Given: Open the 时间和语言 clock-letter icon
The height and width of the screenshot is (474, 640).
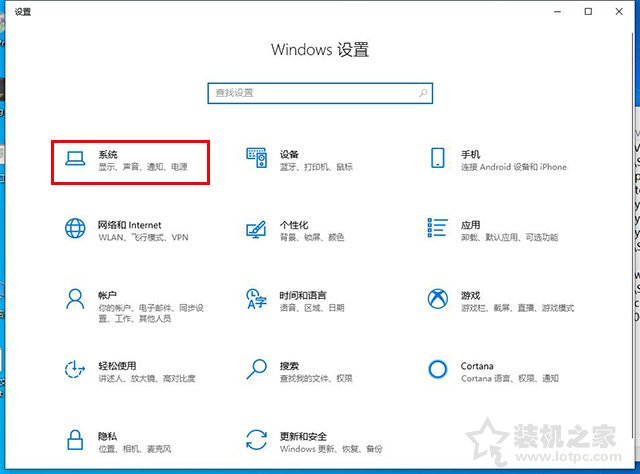Looking at the screenshot, I should coord(256,299).
